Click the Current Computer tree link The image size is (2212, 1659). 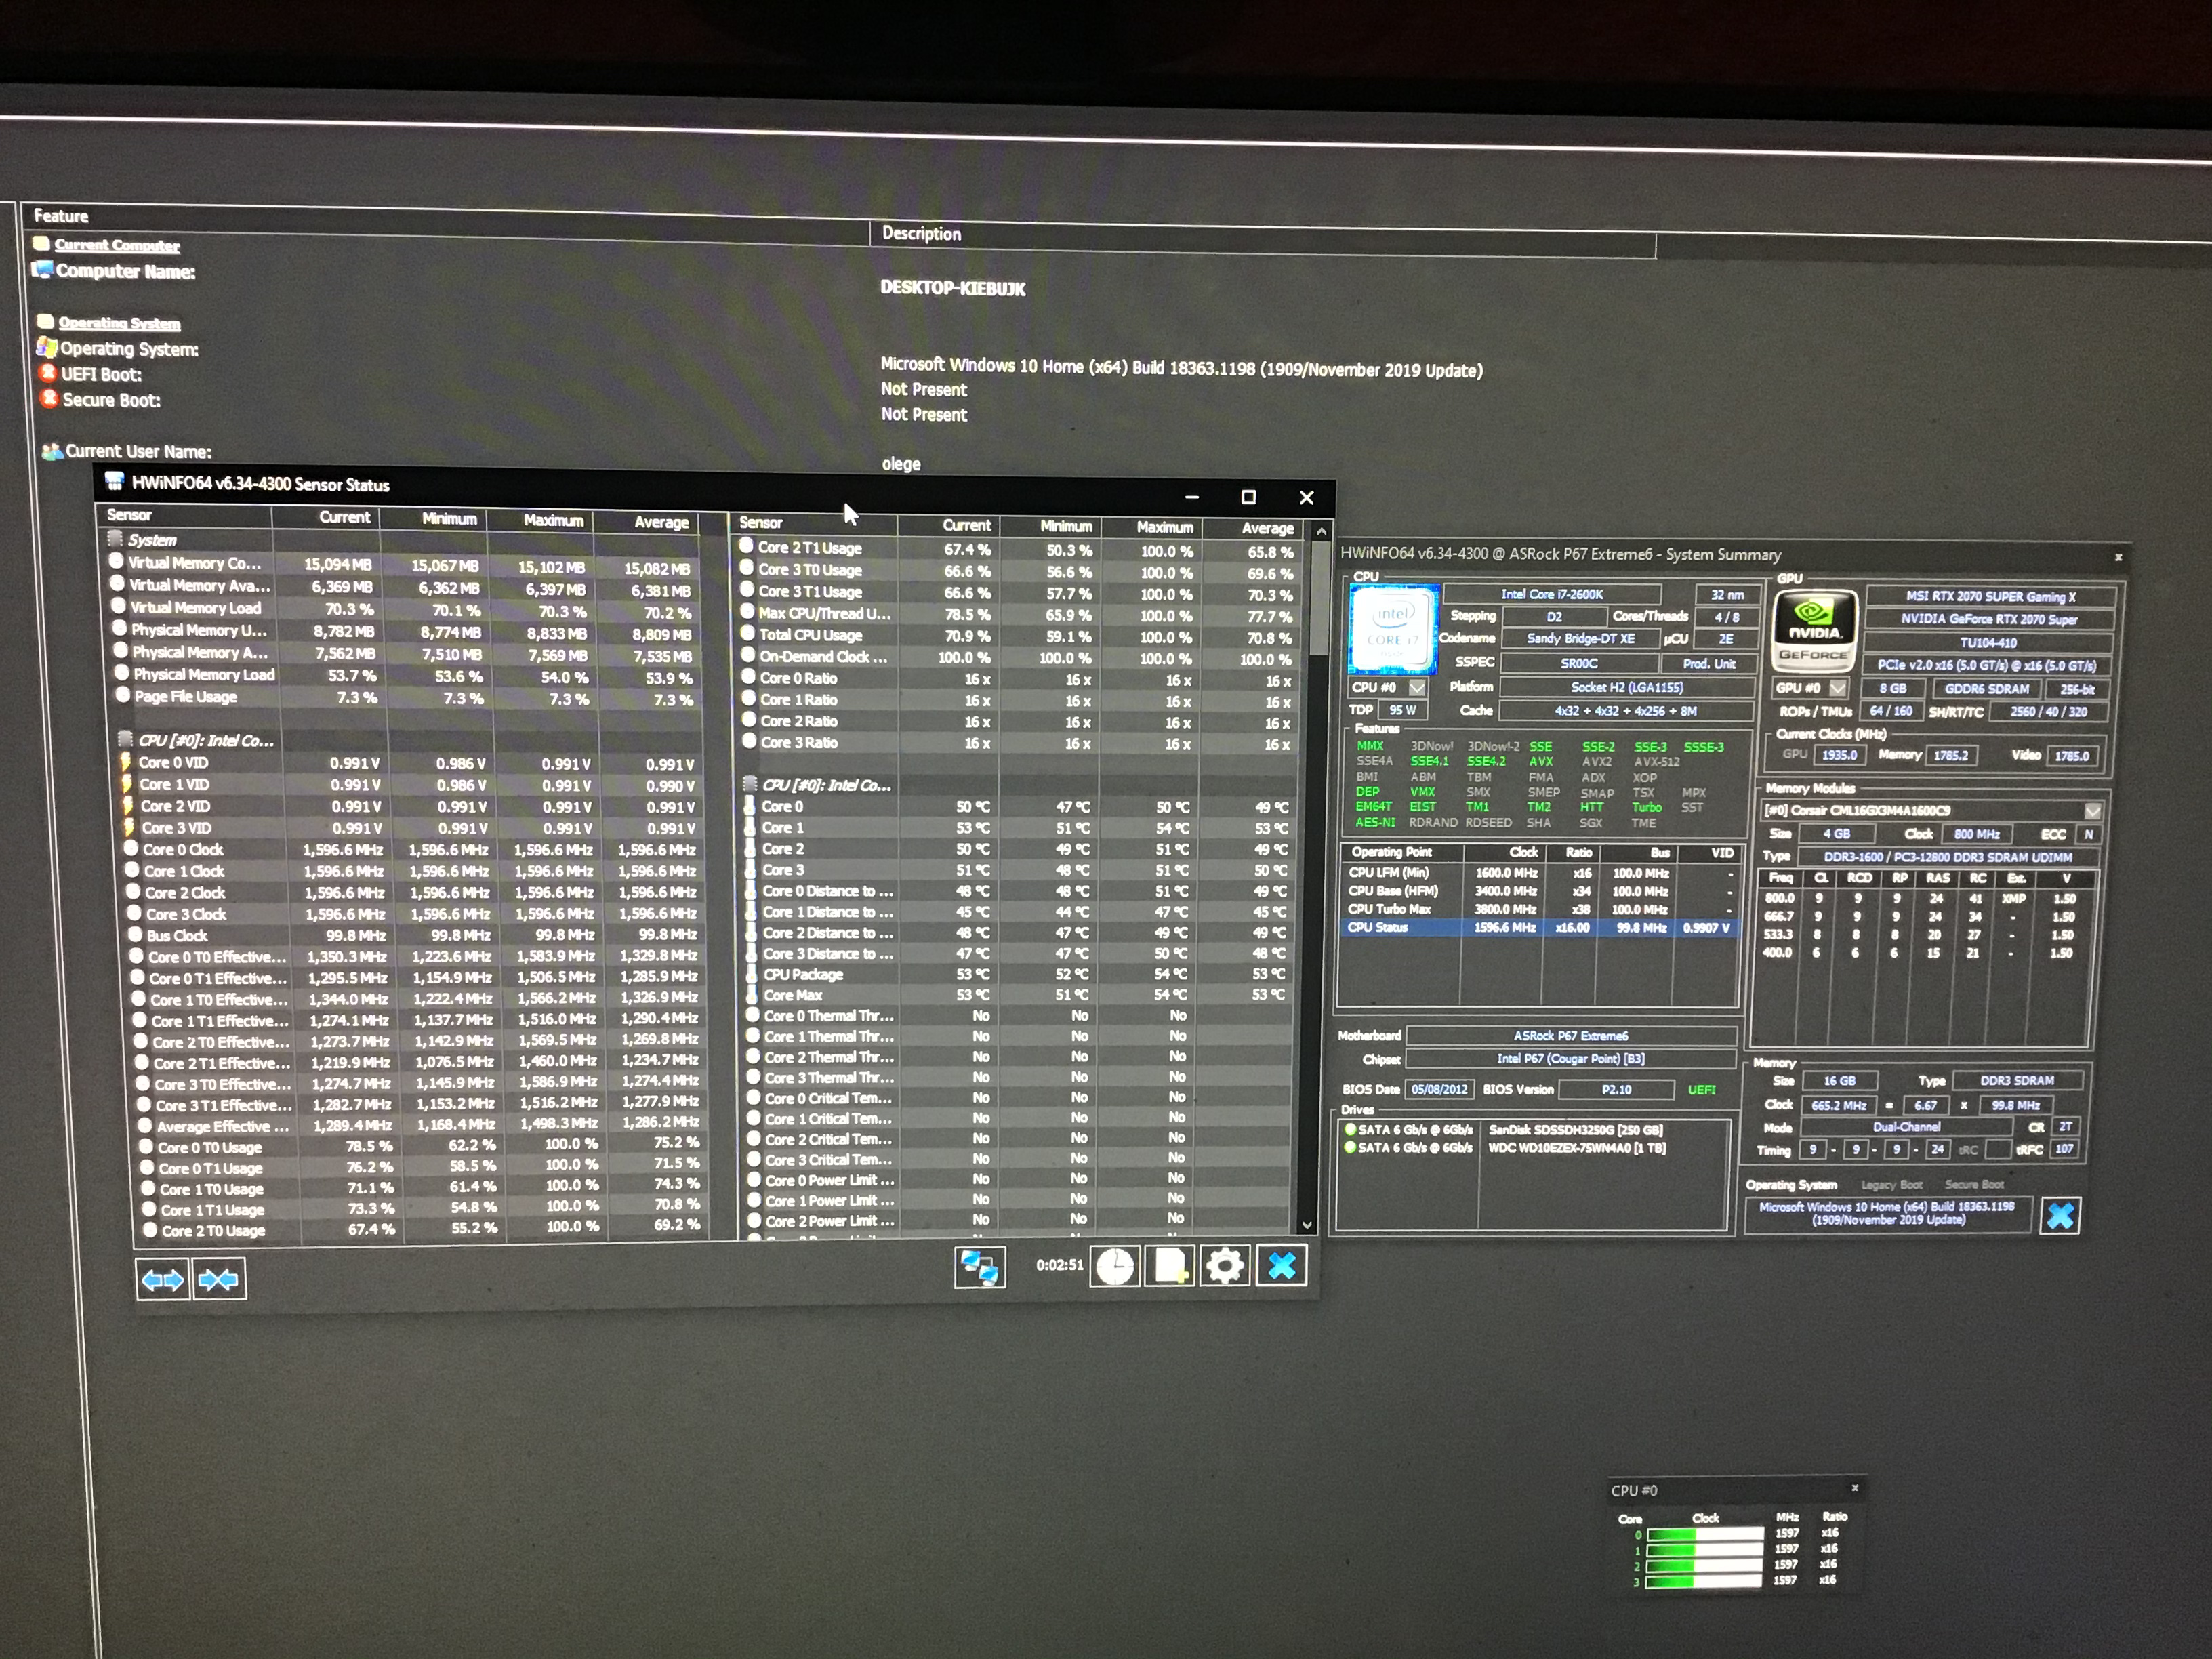117,245
